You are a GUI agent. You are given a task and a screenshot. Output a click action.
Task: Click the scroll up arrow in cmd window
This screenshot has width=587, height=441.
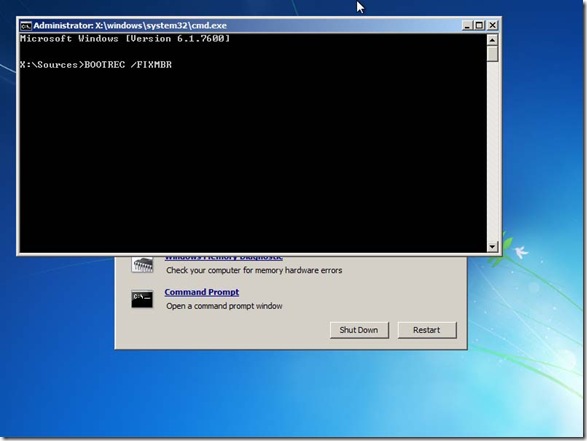point(492,39)
